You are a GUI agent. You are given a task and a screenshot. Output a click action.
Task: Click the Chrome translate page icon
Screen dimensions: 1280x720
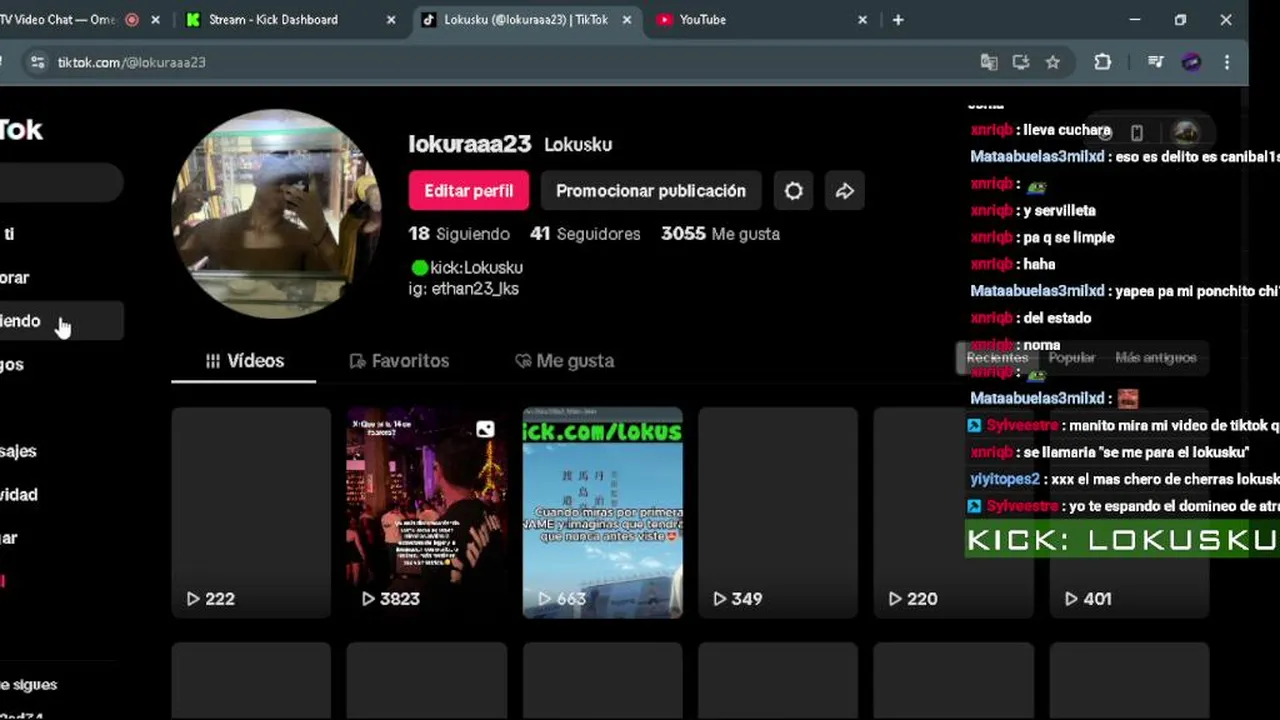tap(989, 62)
